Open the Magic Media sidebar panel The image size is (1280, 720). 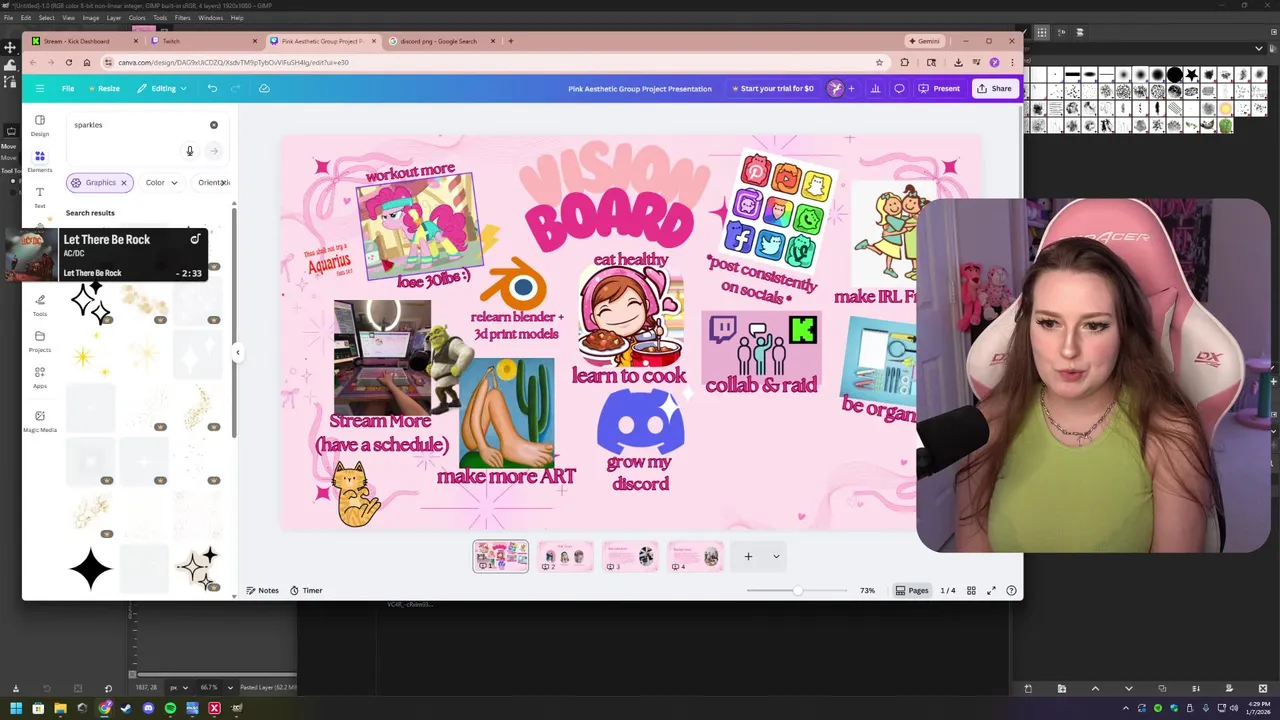(40, 421)
